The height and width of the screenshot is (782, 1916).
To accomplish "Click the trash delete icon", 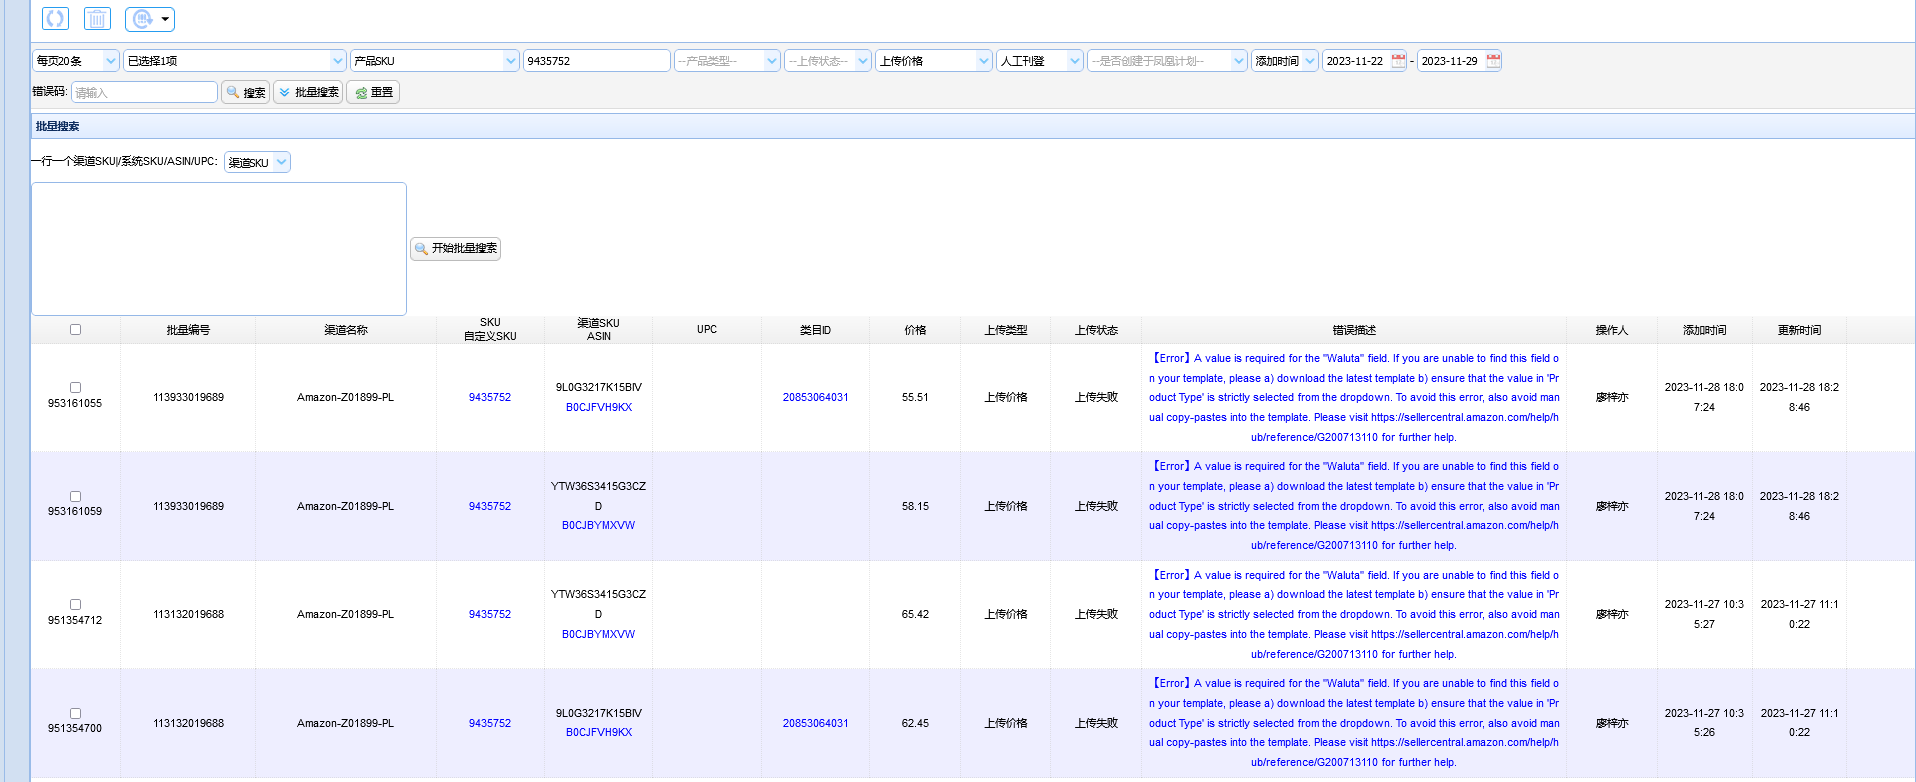I will coord(97,18).
